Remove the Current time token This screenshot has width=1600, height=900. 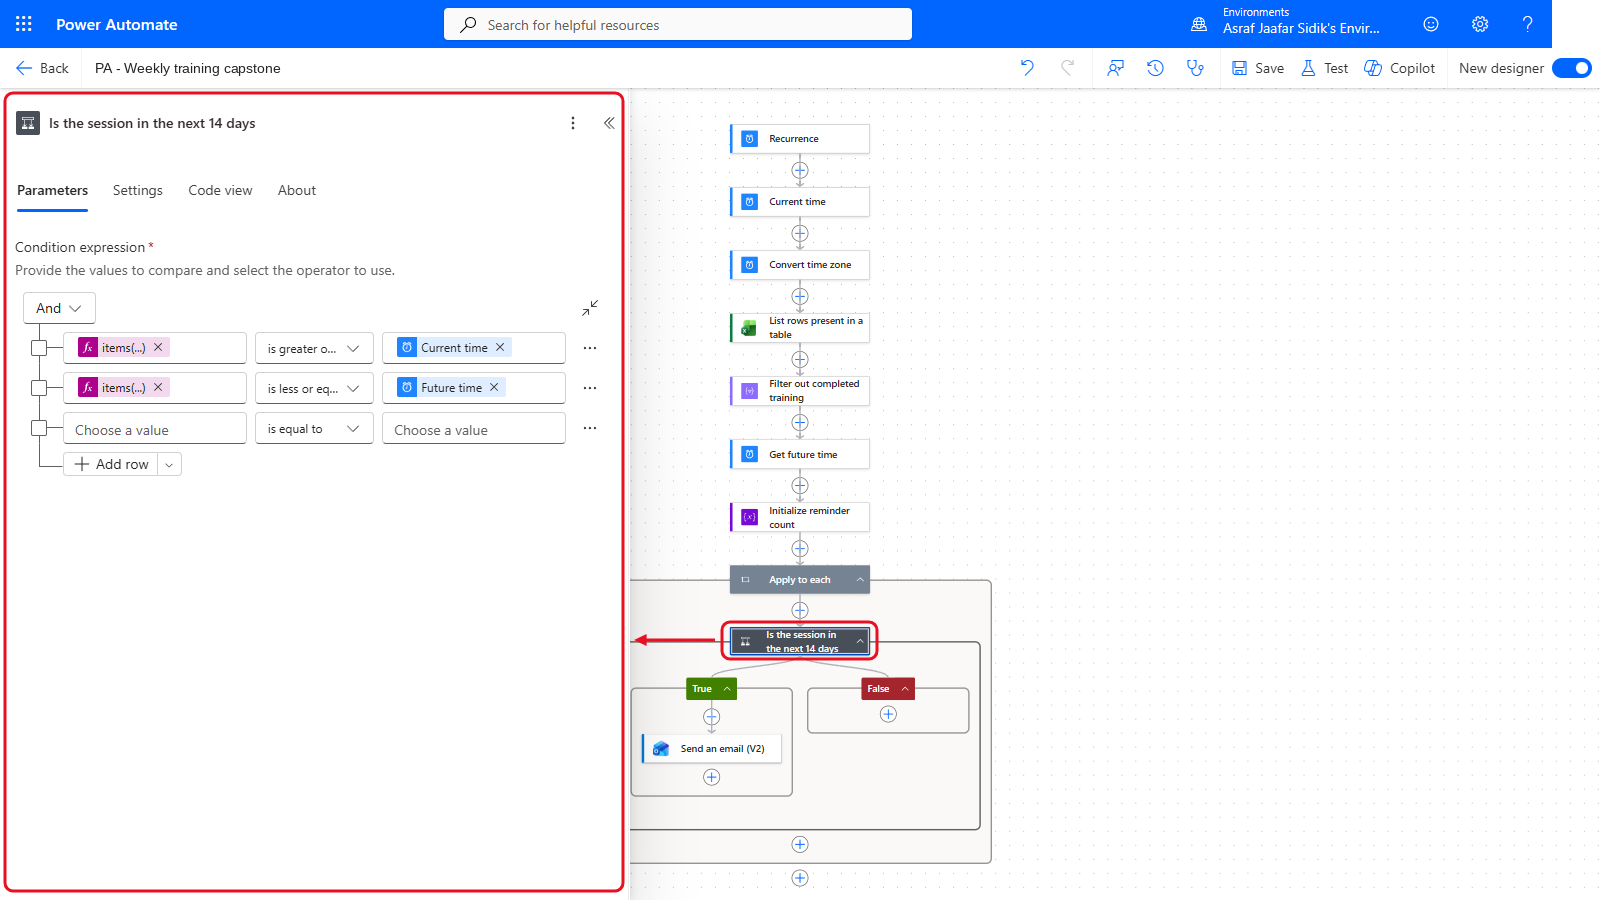click(500, 347)
